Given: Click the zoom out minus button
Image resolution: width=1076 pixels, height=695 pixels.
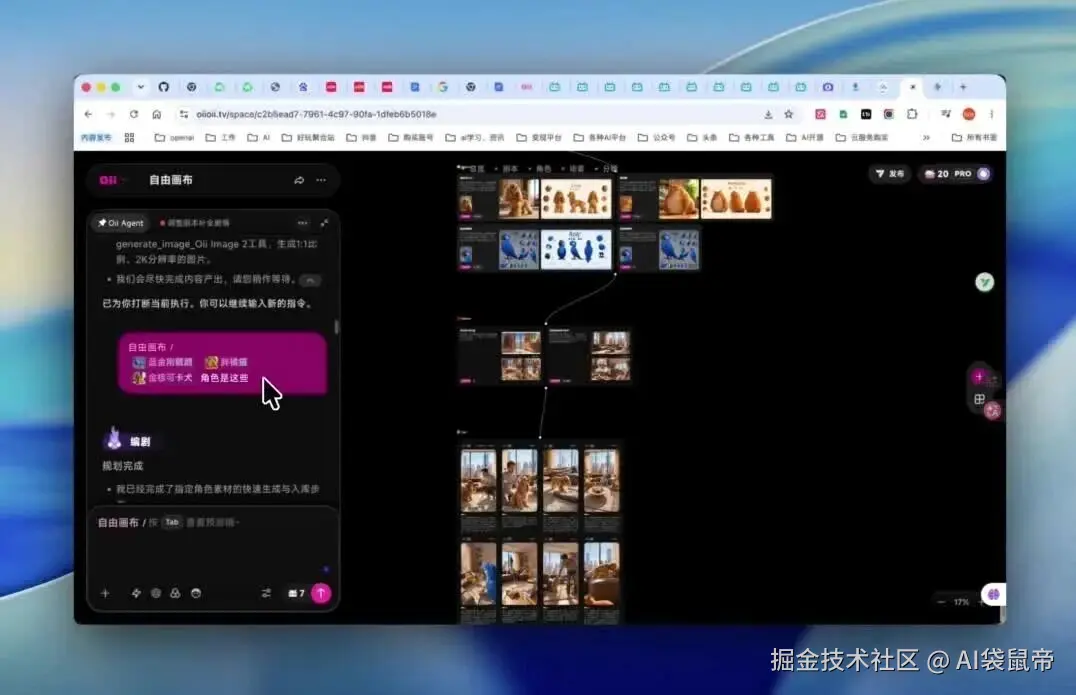Looking at the screenshot, I should click(x=941, y=602).
